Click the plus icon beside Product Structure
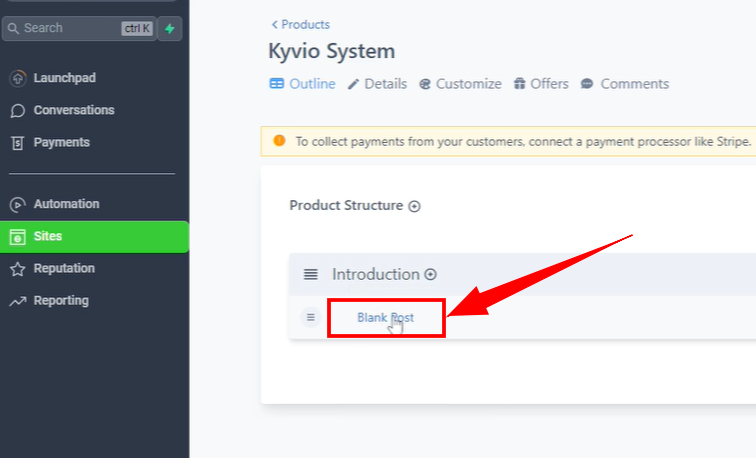The image size is (756, 458). pyautogui.click(x=414, y=206)
